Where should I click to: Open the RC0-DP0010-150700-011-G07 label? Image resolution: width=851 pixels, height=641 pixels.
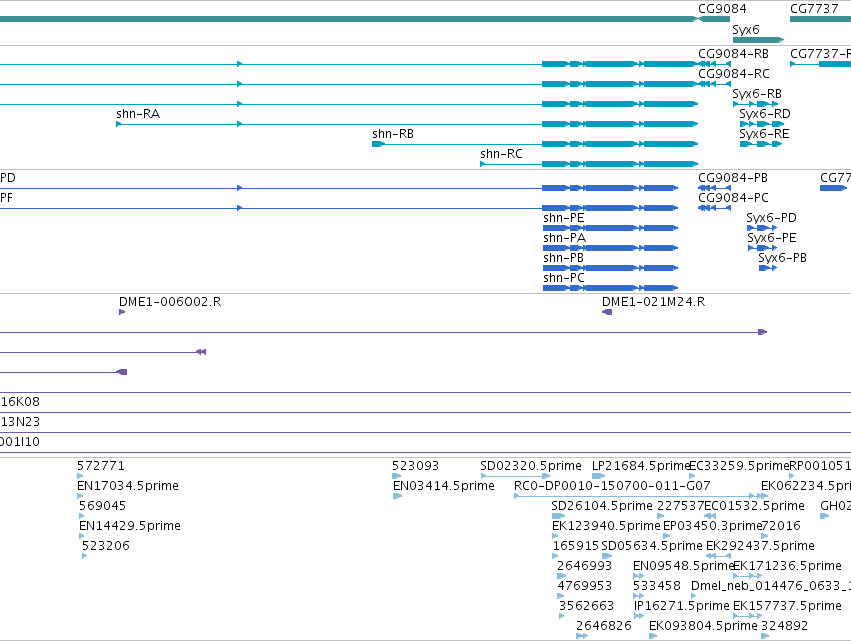612,486
